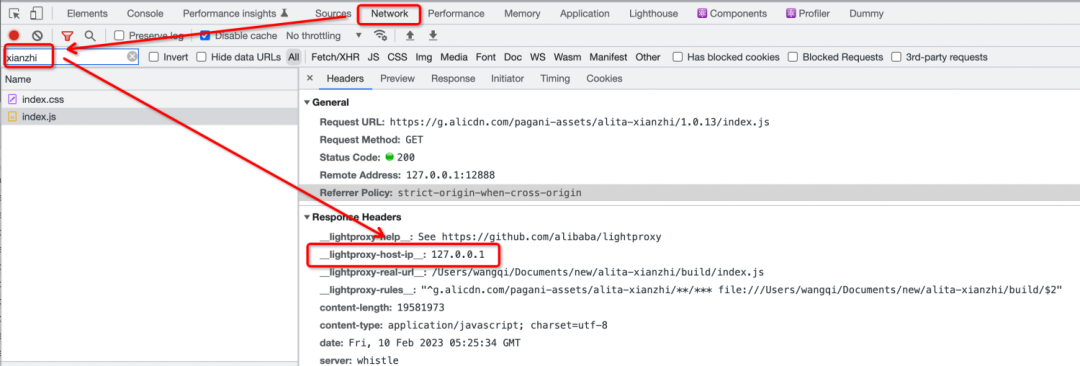Open Performance insights tab

[235, 14]
